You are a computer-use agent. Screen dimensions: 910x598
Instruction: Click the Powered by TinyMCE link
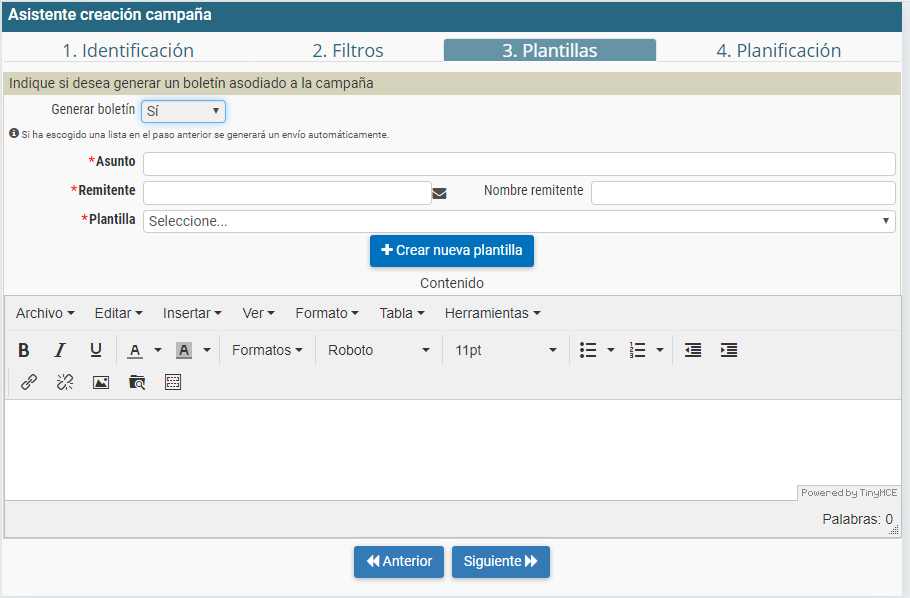click(849, 493)
